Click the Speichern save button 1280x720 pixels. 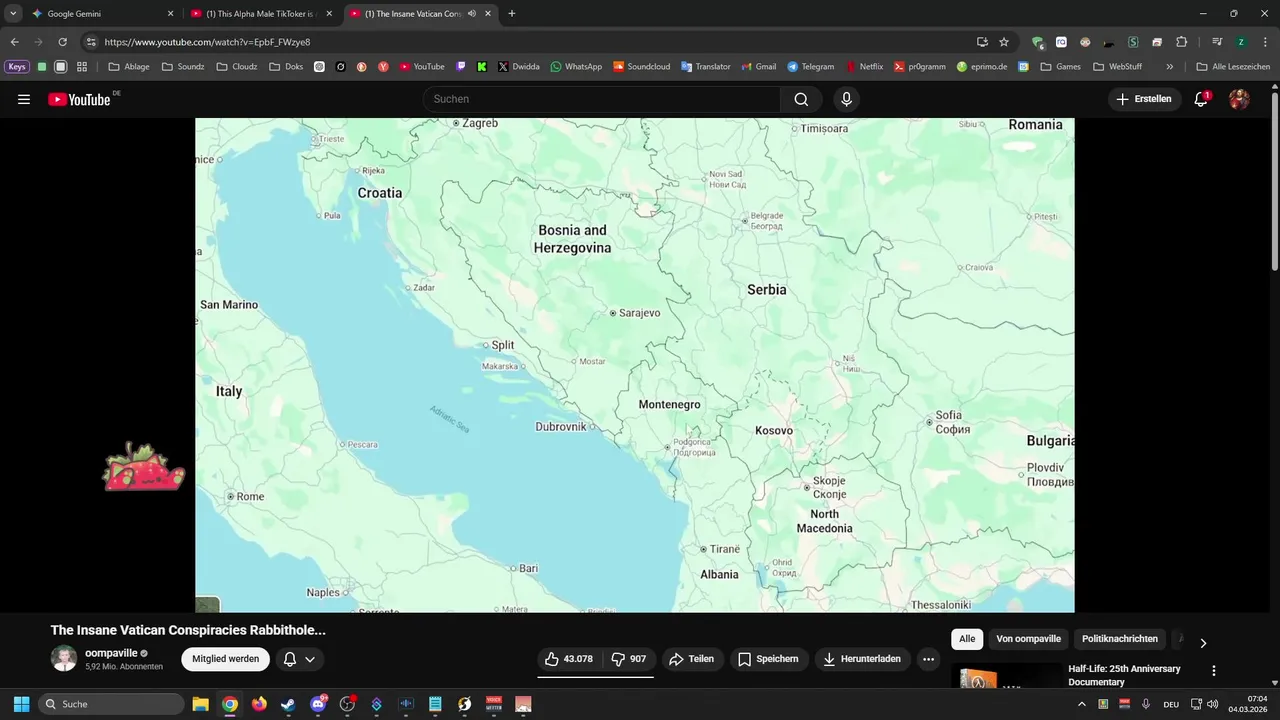768,659
